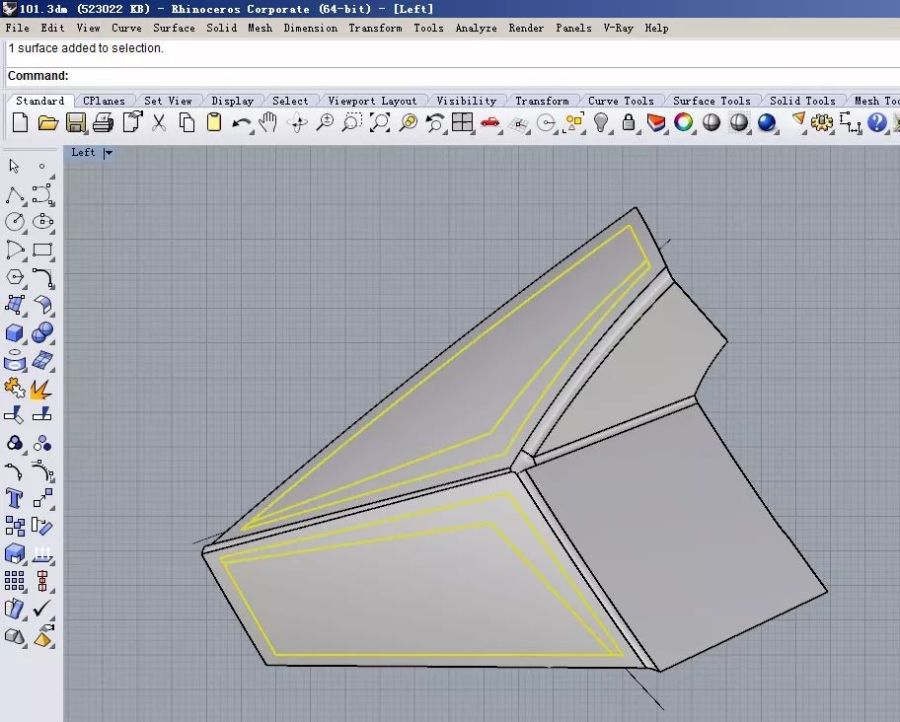The width and height of the screenshot is (900, 722).
Task: Click the Zoom Extents icon
Action: pos(380,123)
